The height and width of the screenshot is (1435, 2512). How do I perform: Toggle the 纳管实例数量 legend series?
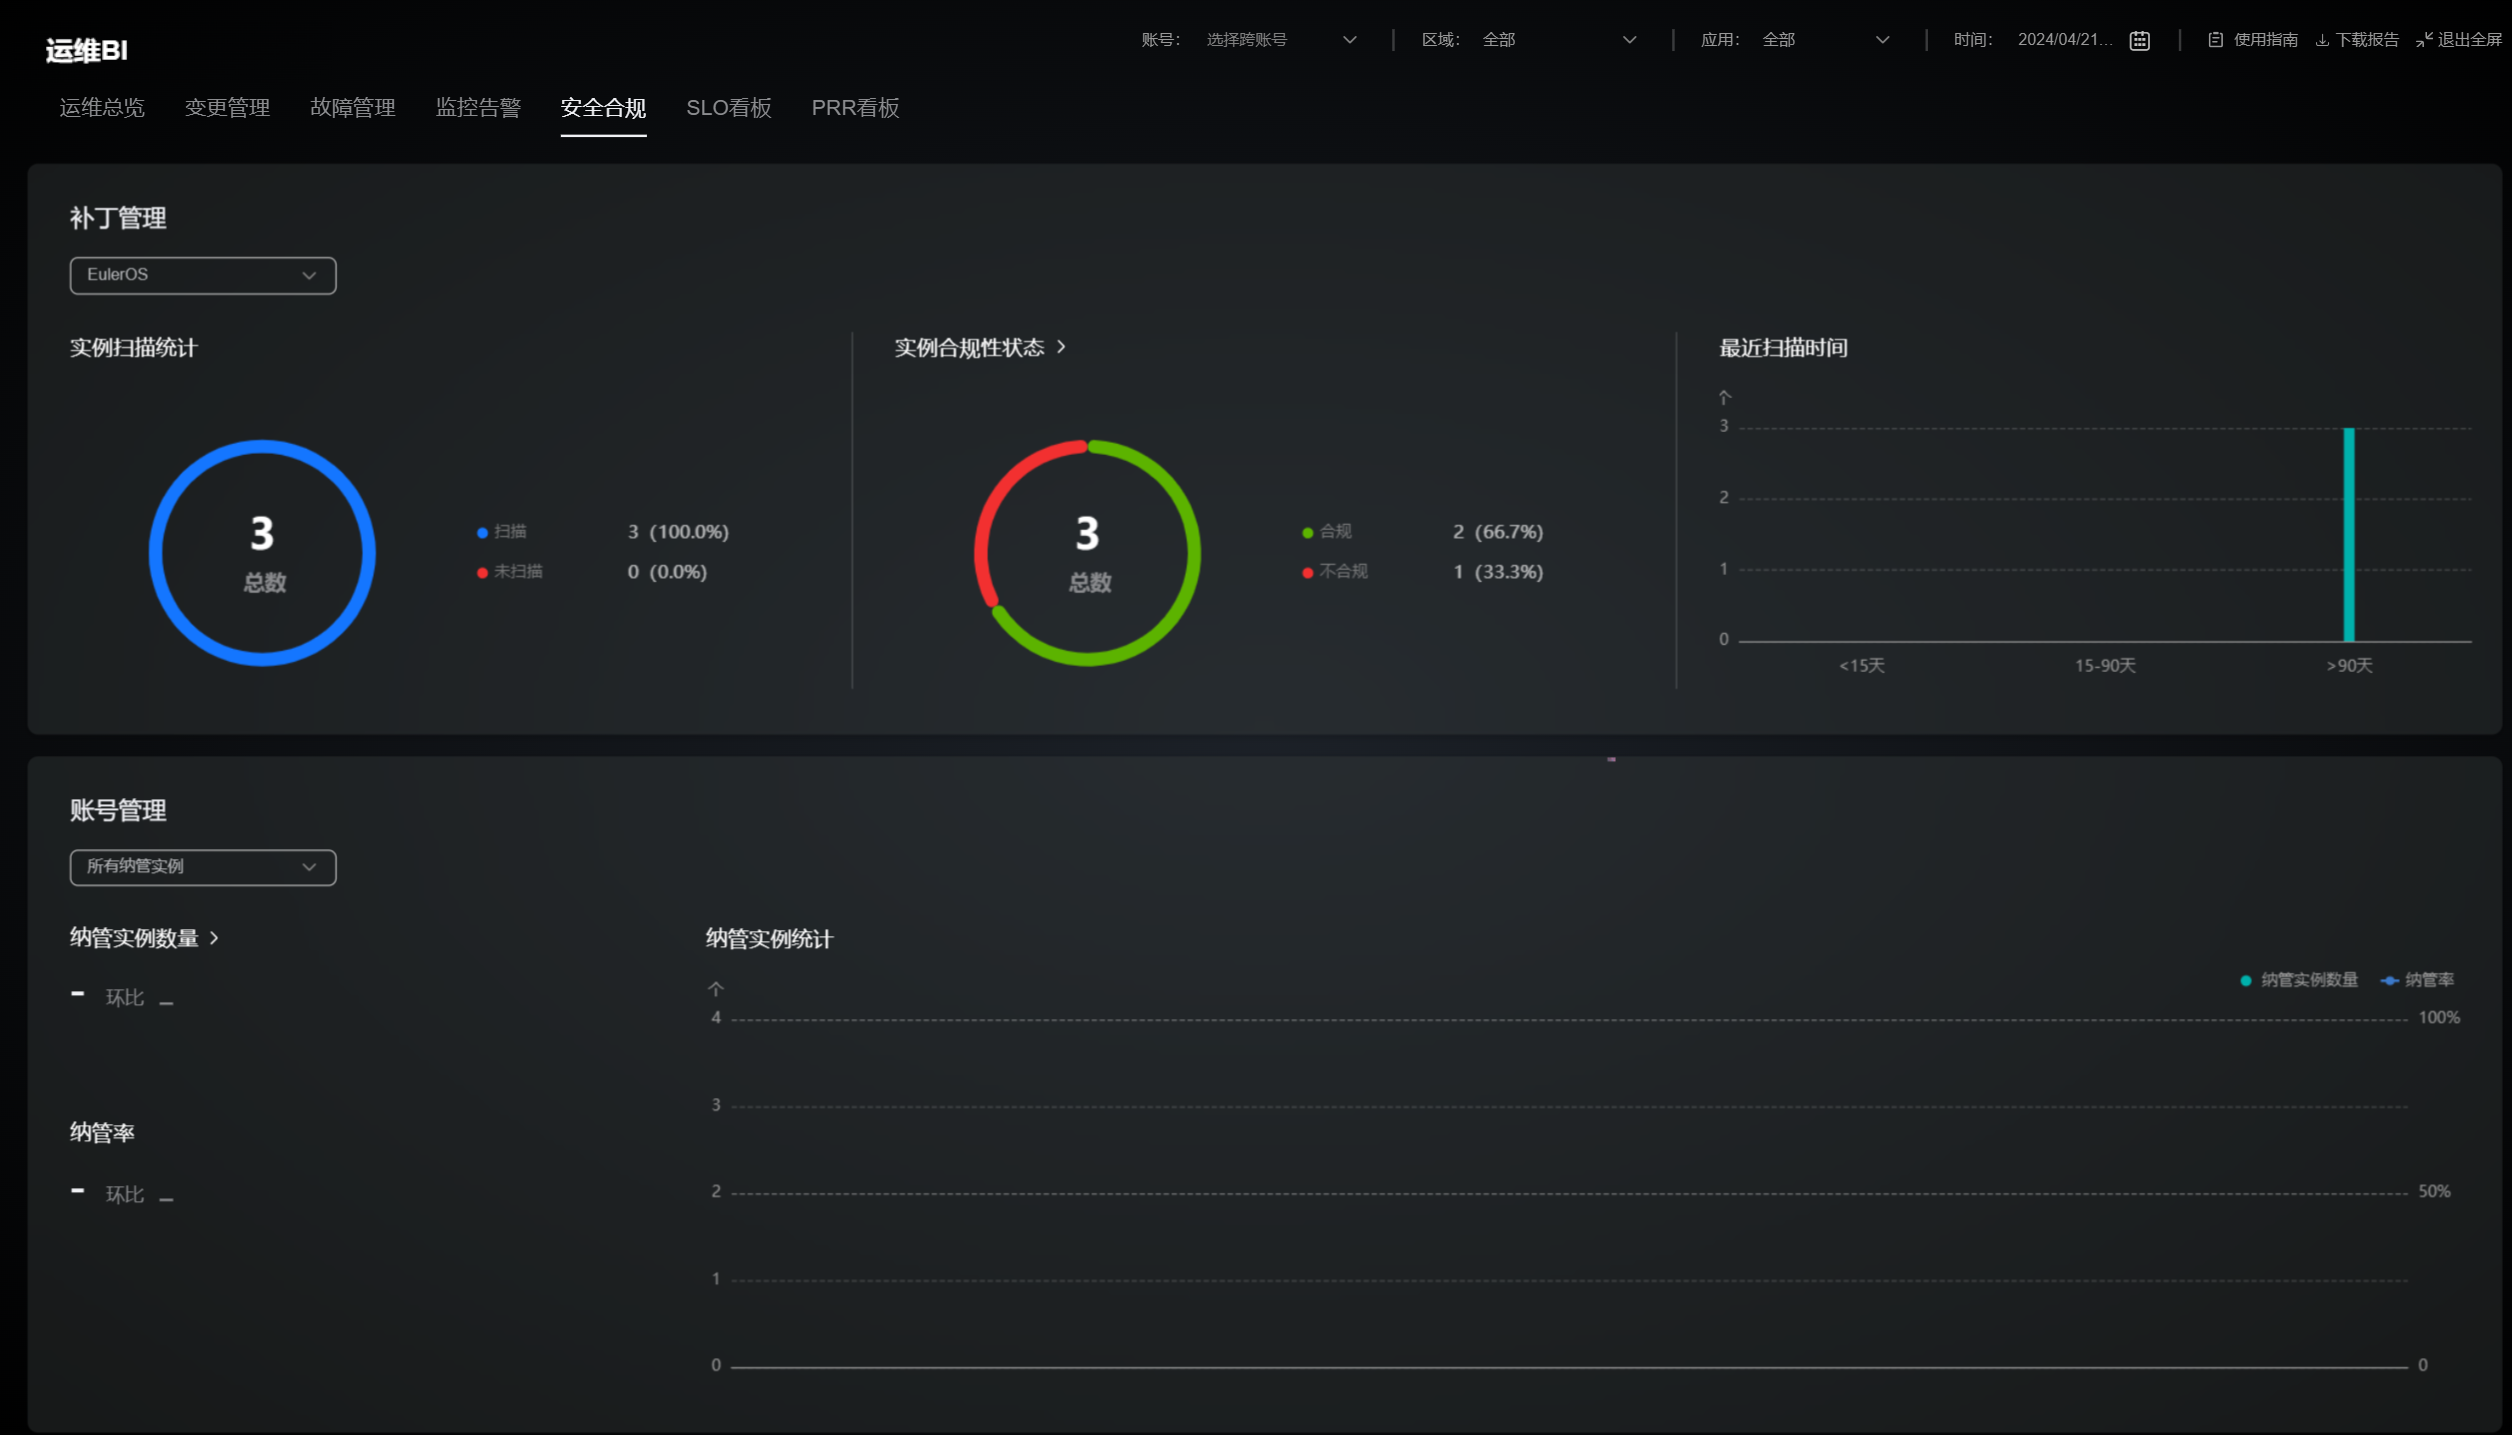tap(2299, 980)
